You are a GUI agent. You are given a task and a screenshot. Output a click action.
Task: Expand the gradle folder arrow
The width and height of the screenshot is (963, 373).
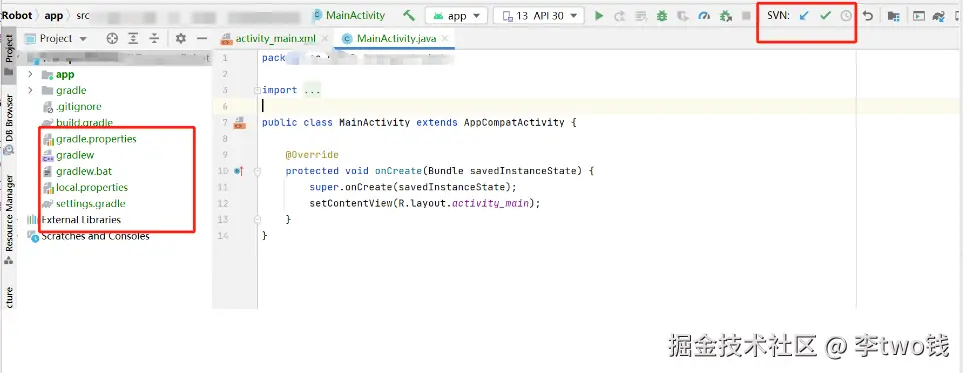(30, 90)
